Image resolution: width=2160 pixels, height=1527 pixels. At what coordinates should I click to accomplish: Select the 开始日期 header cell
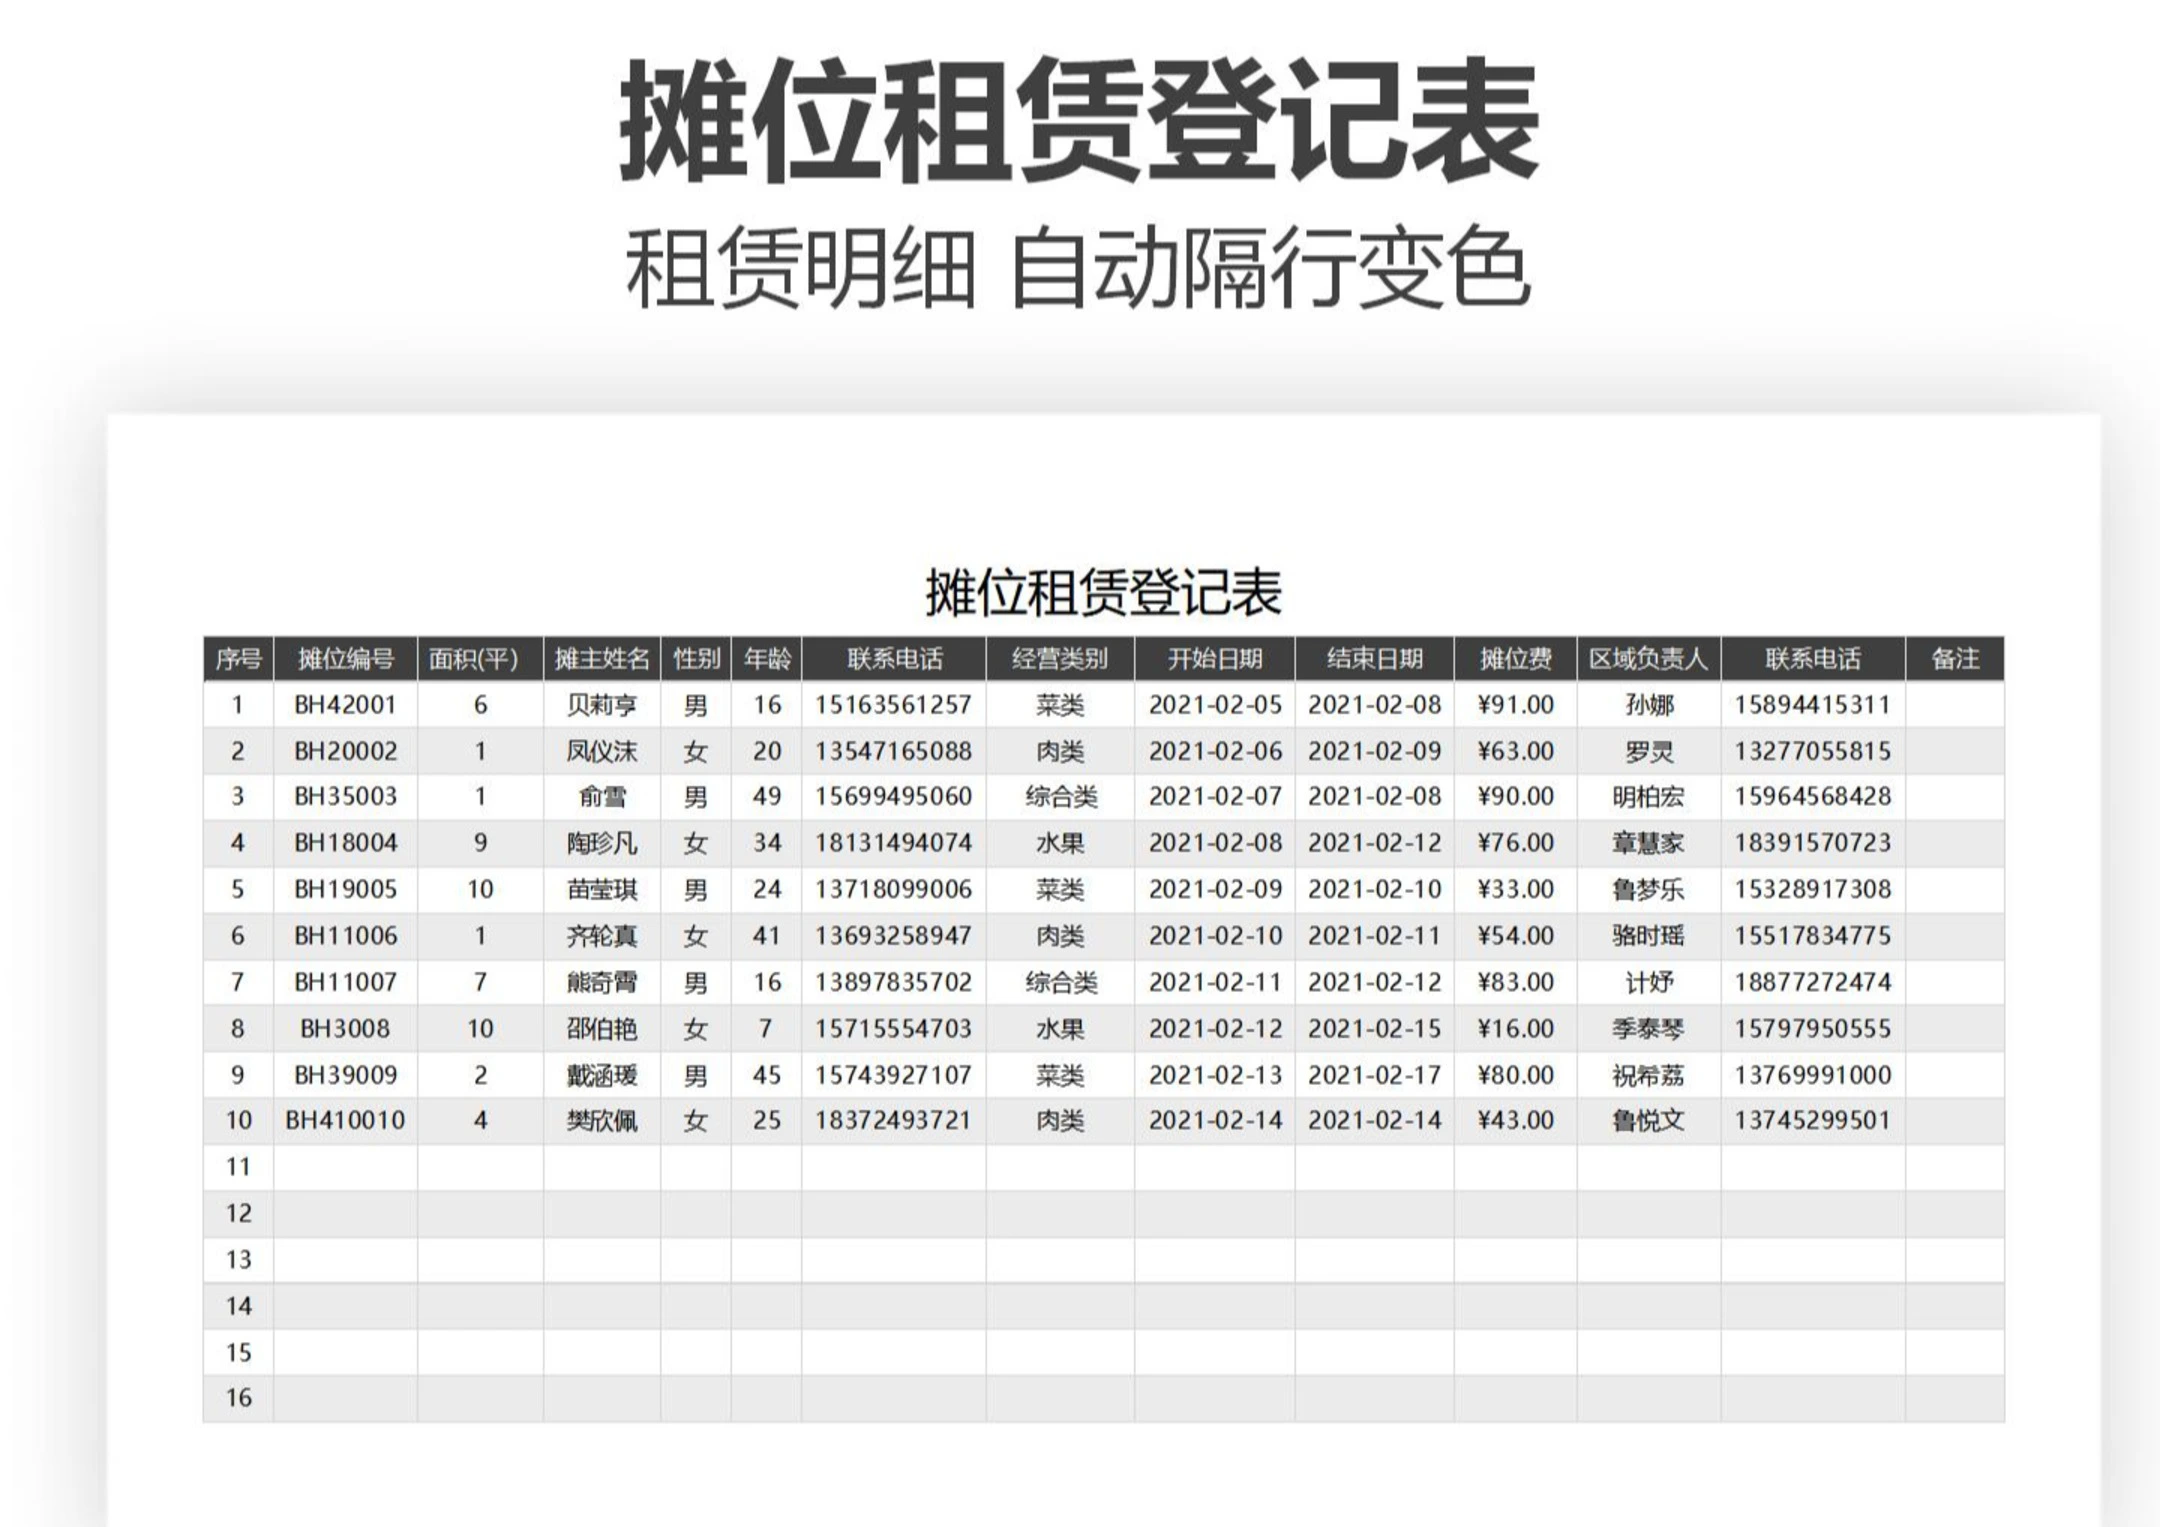(x=1214, y=658)
